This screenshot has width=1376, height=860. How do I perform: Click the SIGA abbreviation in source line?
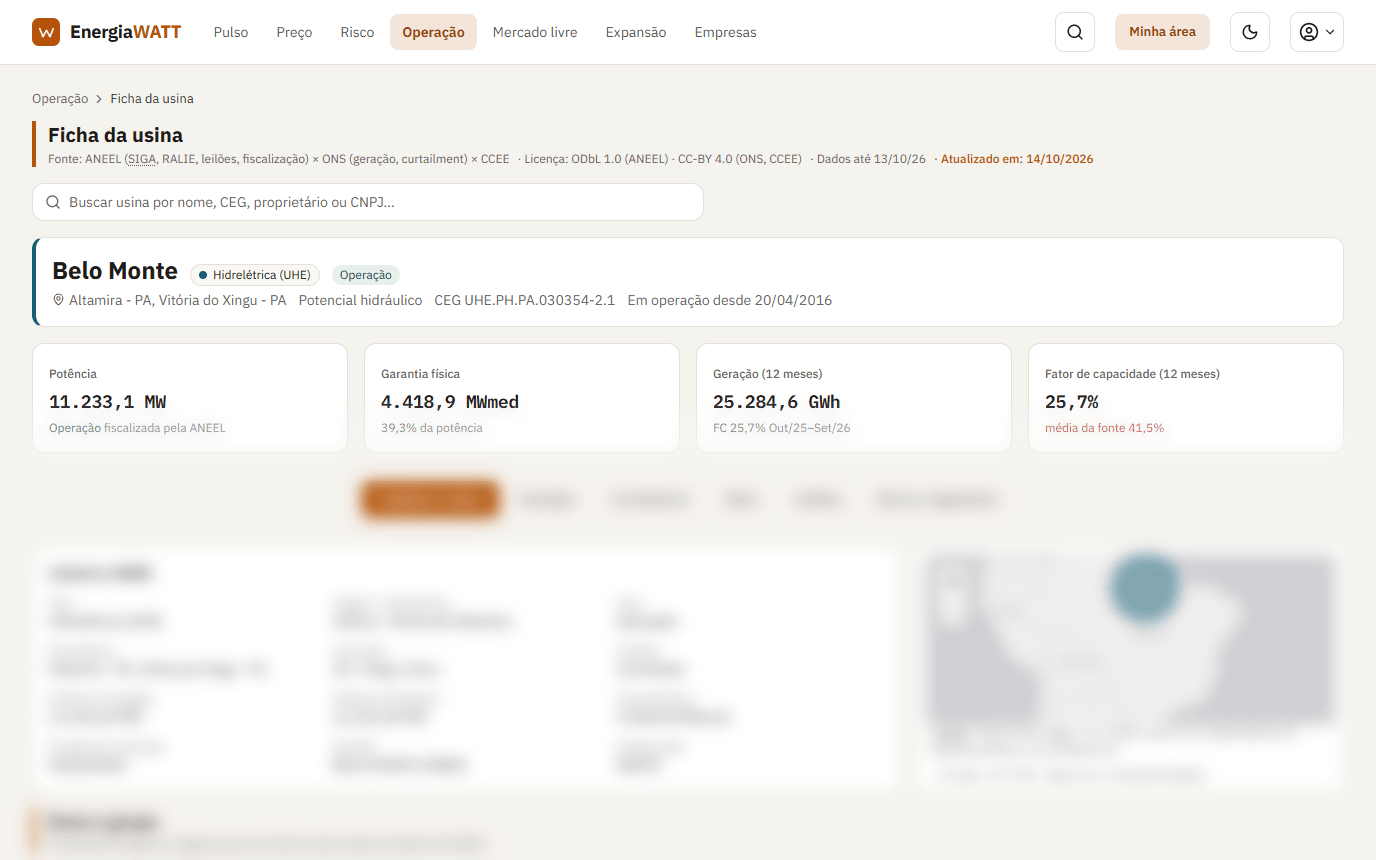tap(142, 159)
